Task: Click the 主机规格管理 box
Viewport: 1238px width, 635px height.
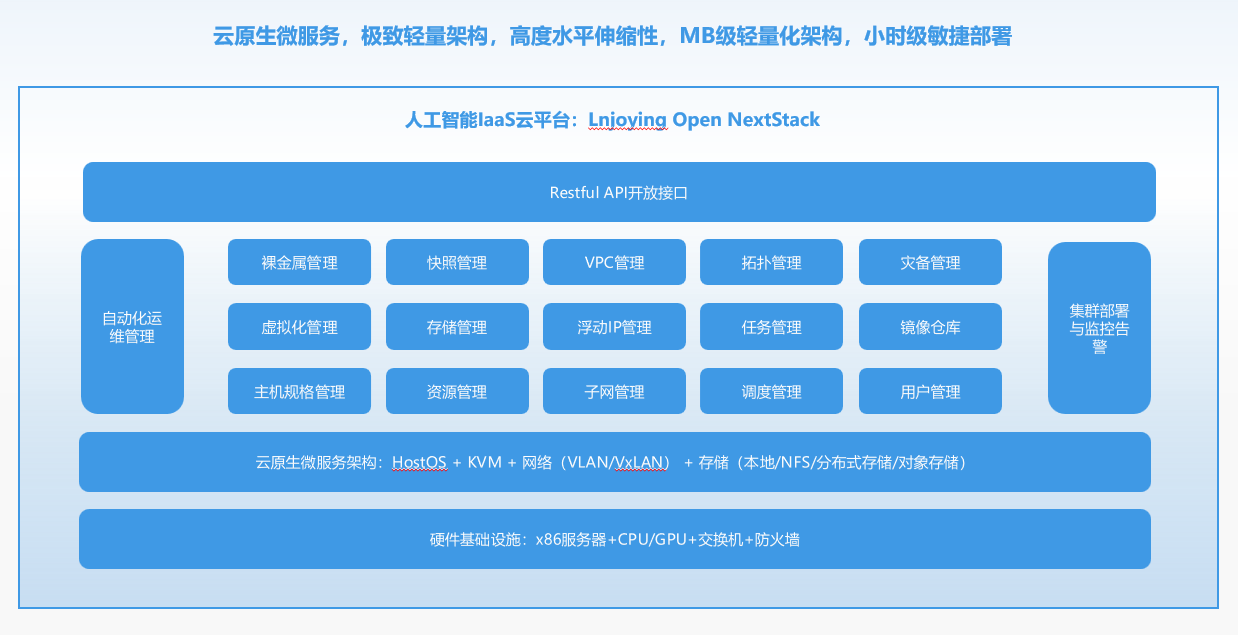Action: point(299,391)
